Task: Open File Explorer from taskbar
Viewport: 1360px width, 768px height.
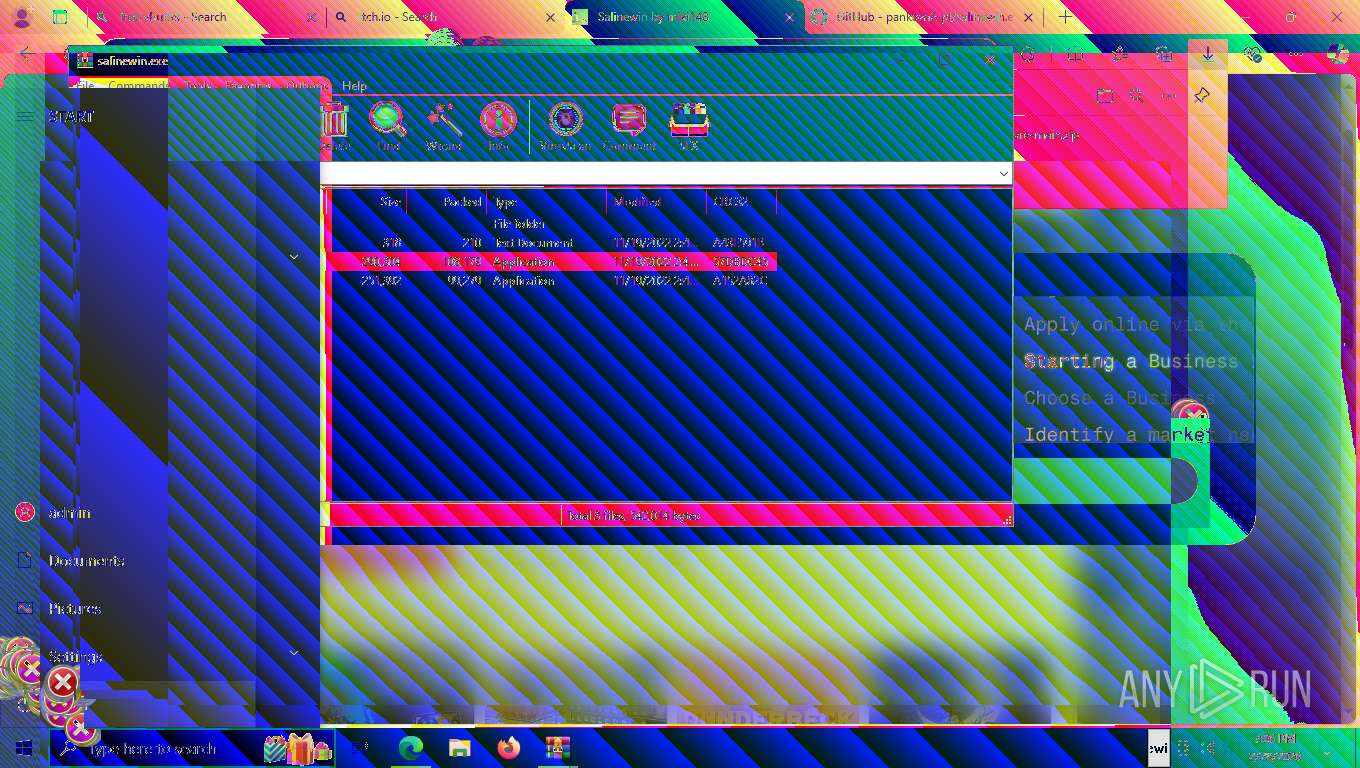Action: [x=459, y=748]
